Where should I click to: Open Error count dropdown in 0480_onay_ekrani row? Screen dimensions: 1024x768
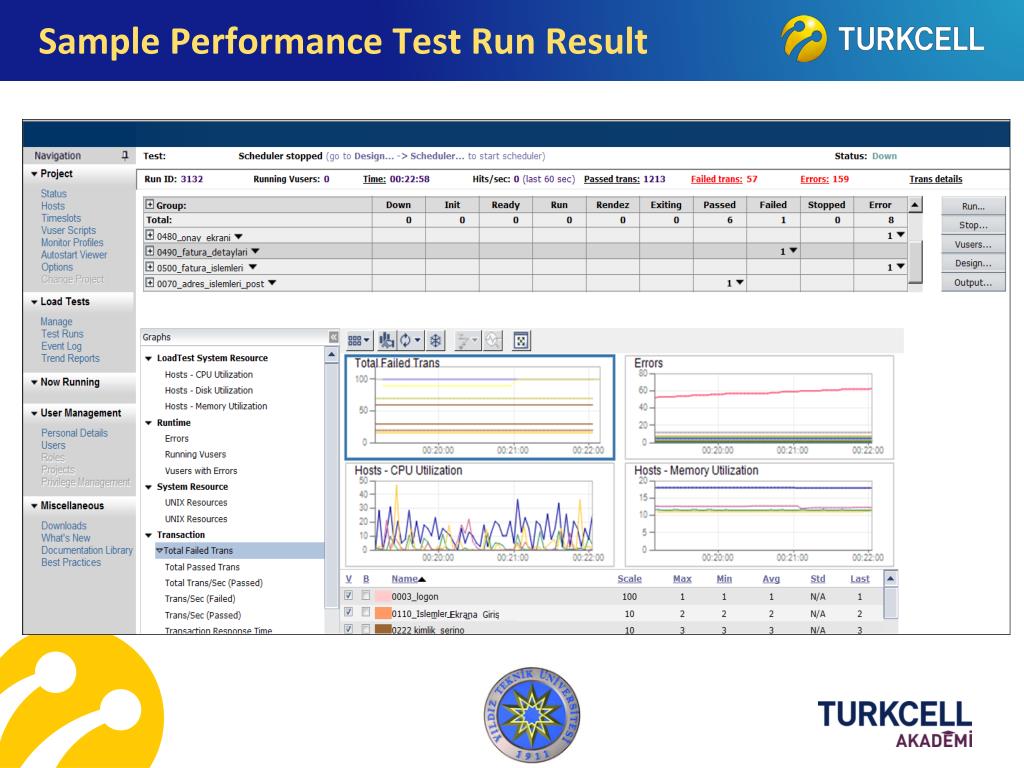(x=901, y=234)
